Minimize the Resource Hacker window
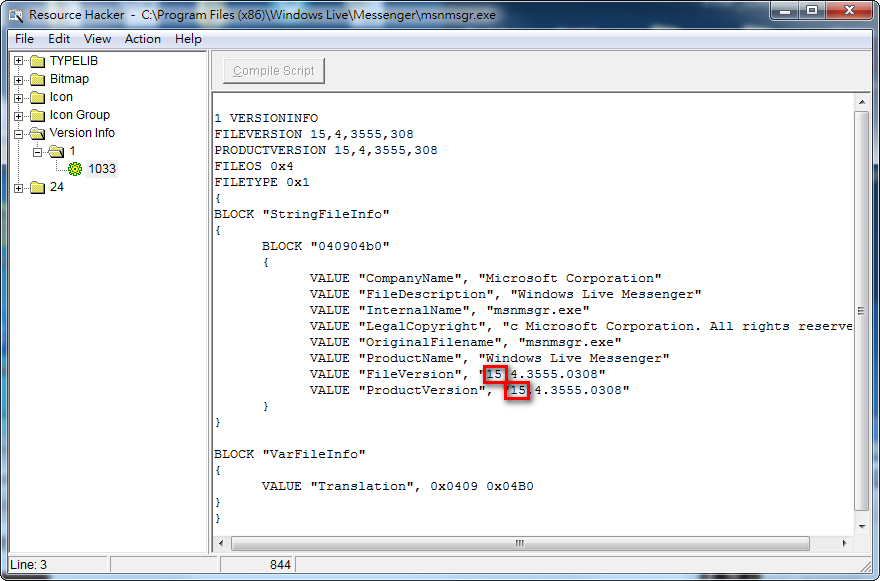This screenshot has width=880, height=581. (x=785, y=11)
